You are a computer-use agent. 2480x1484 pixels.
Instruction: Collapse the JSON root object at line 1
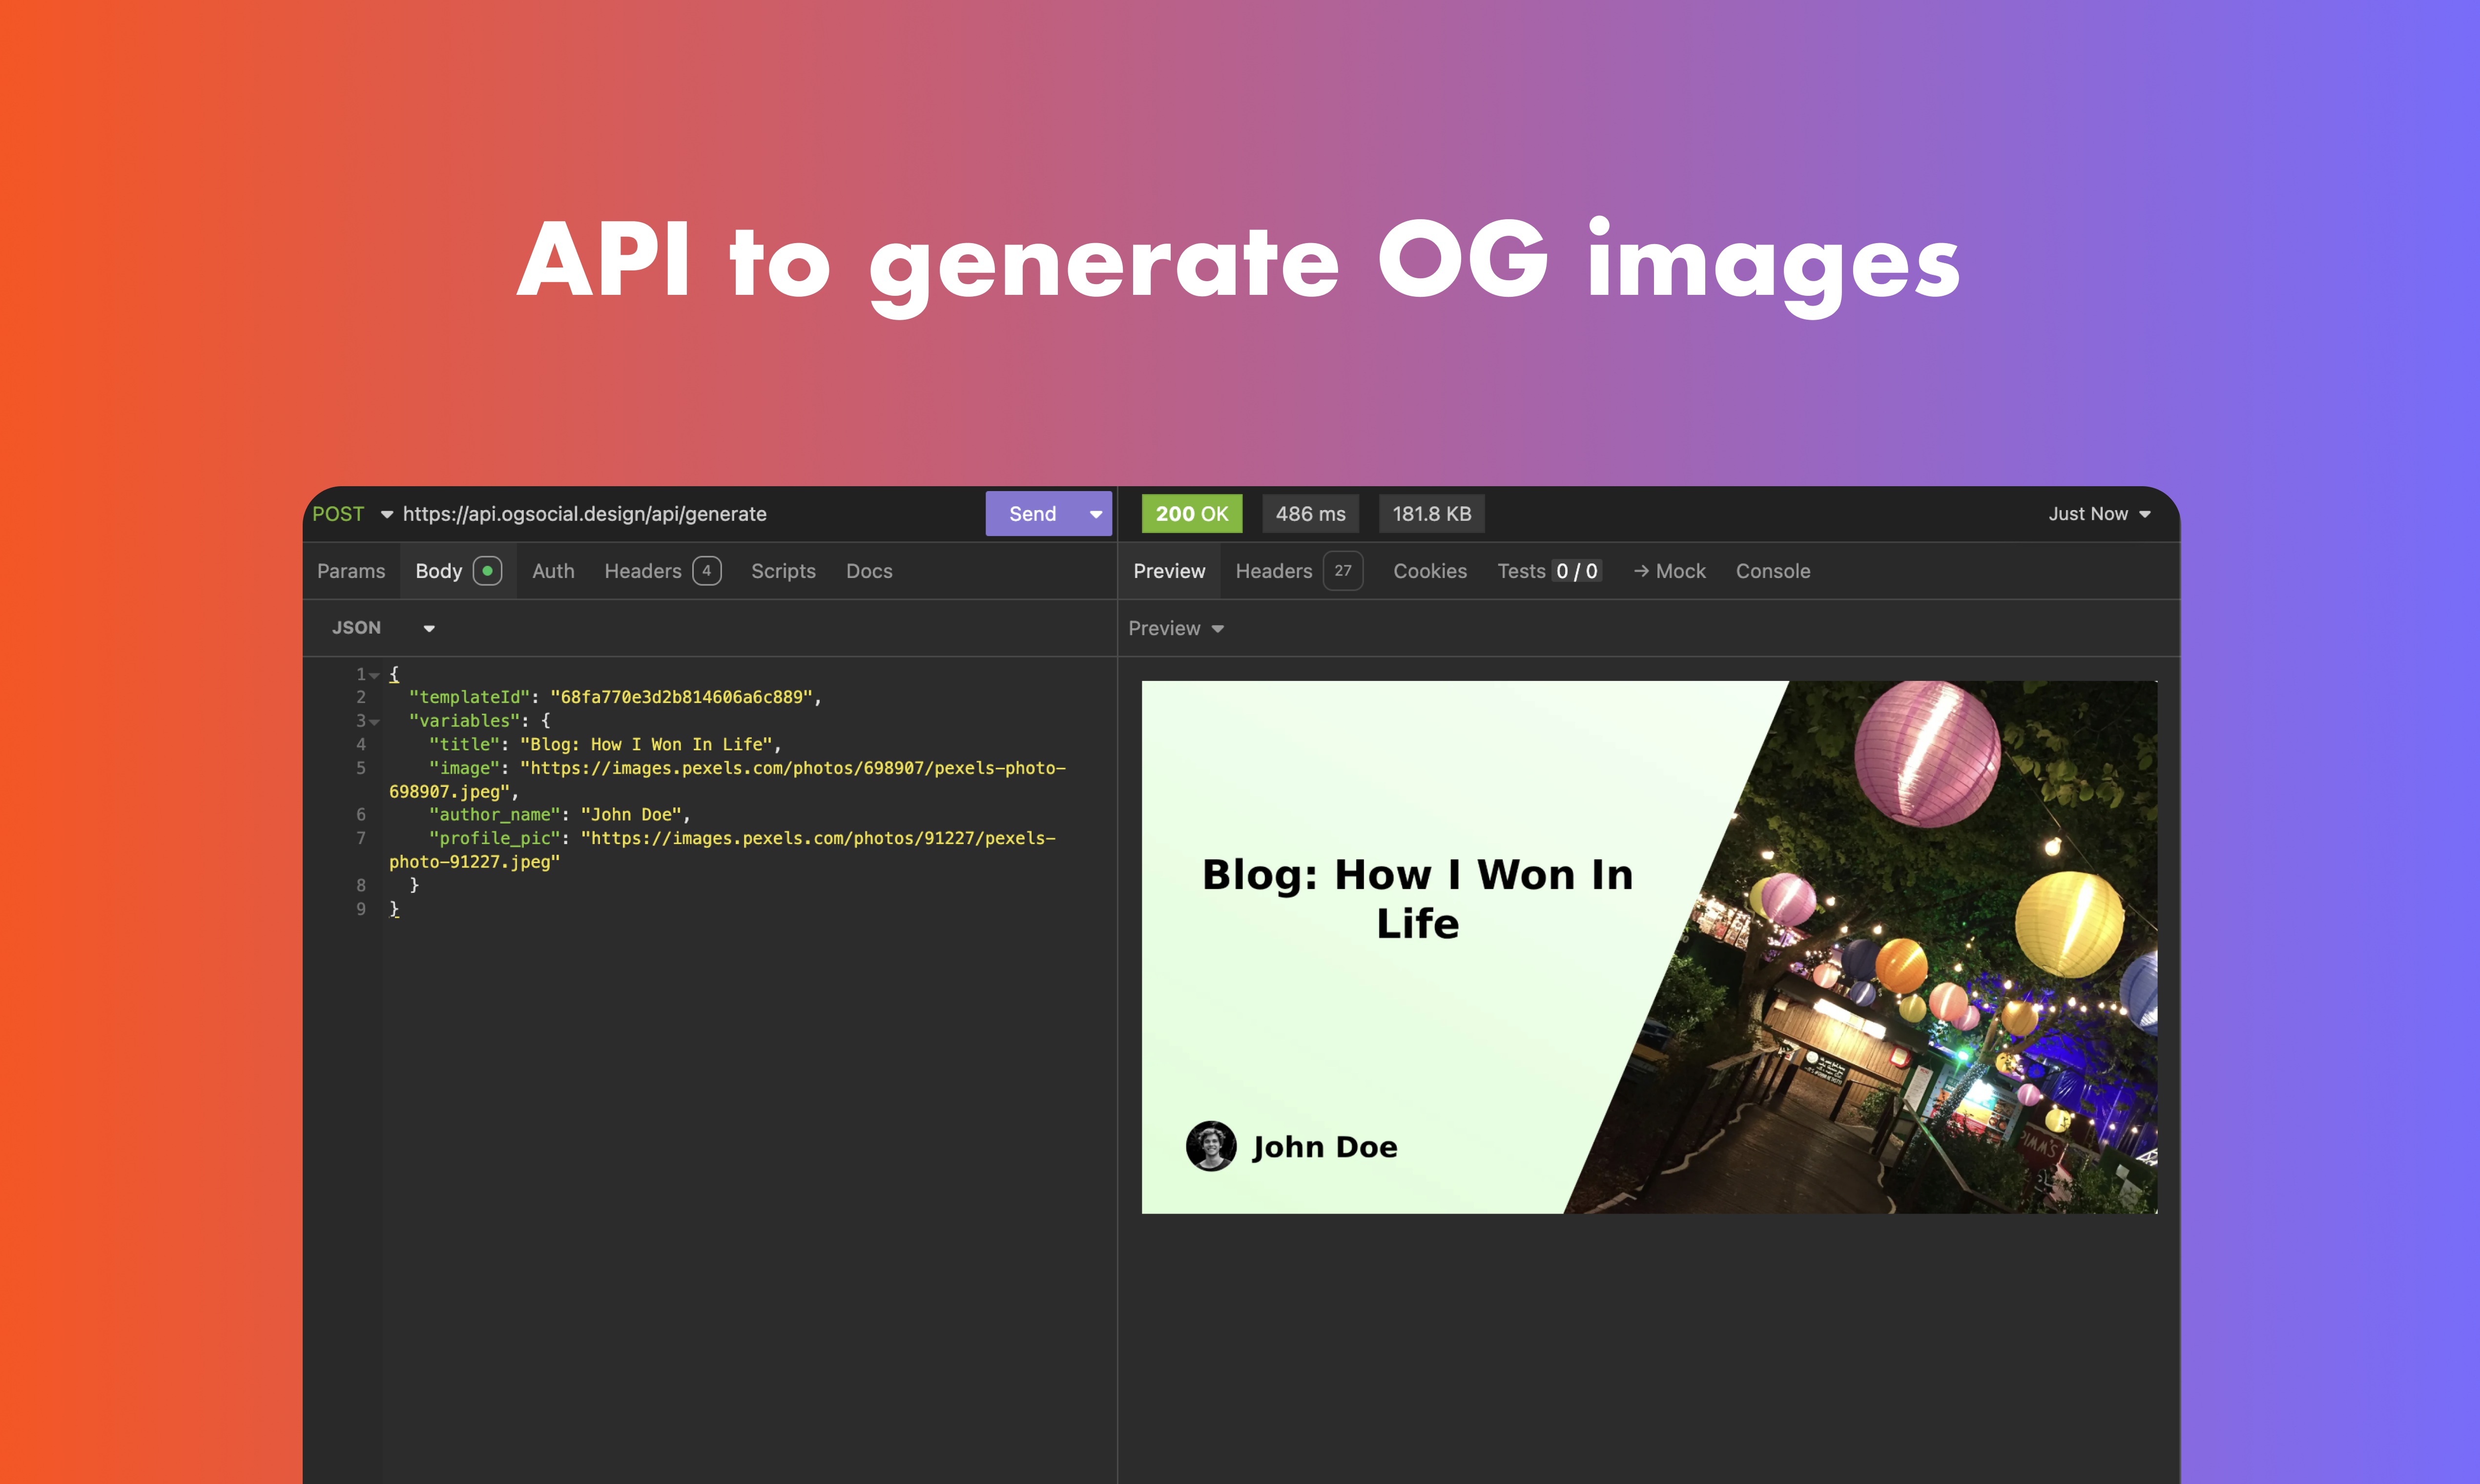375,675
